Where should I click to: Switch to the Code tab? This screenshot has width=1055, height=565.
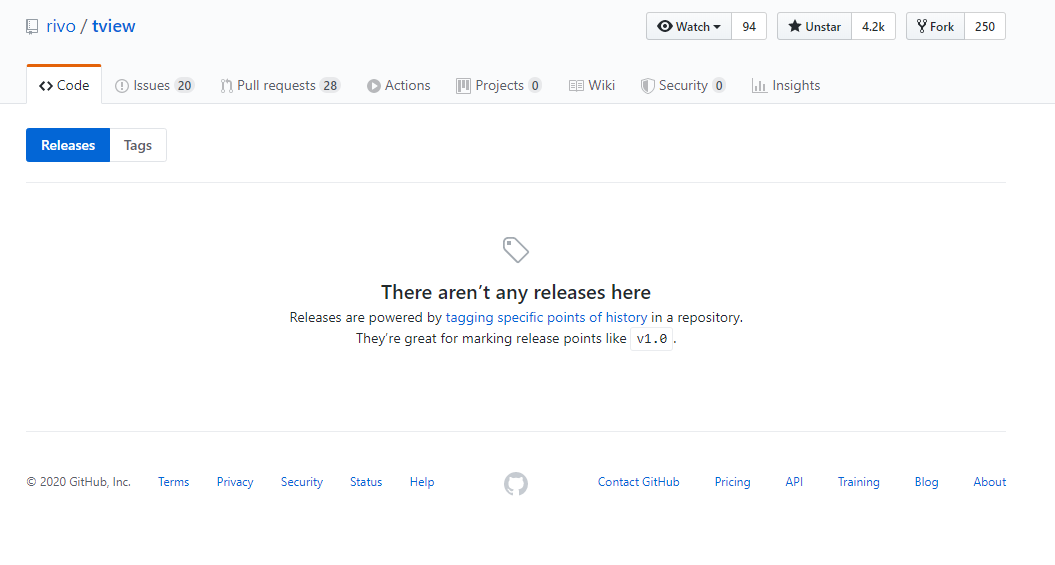(x=64, y=85)
